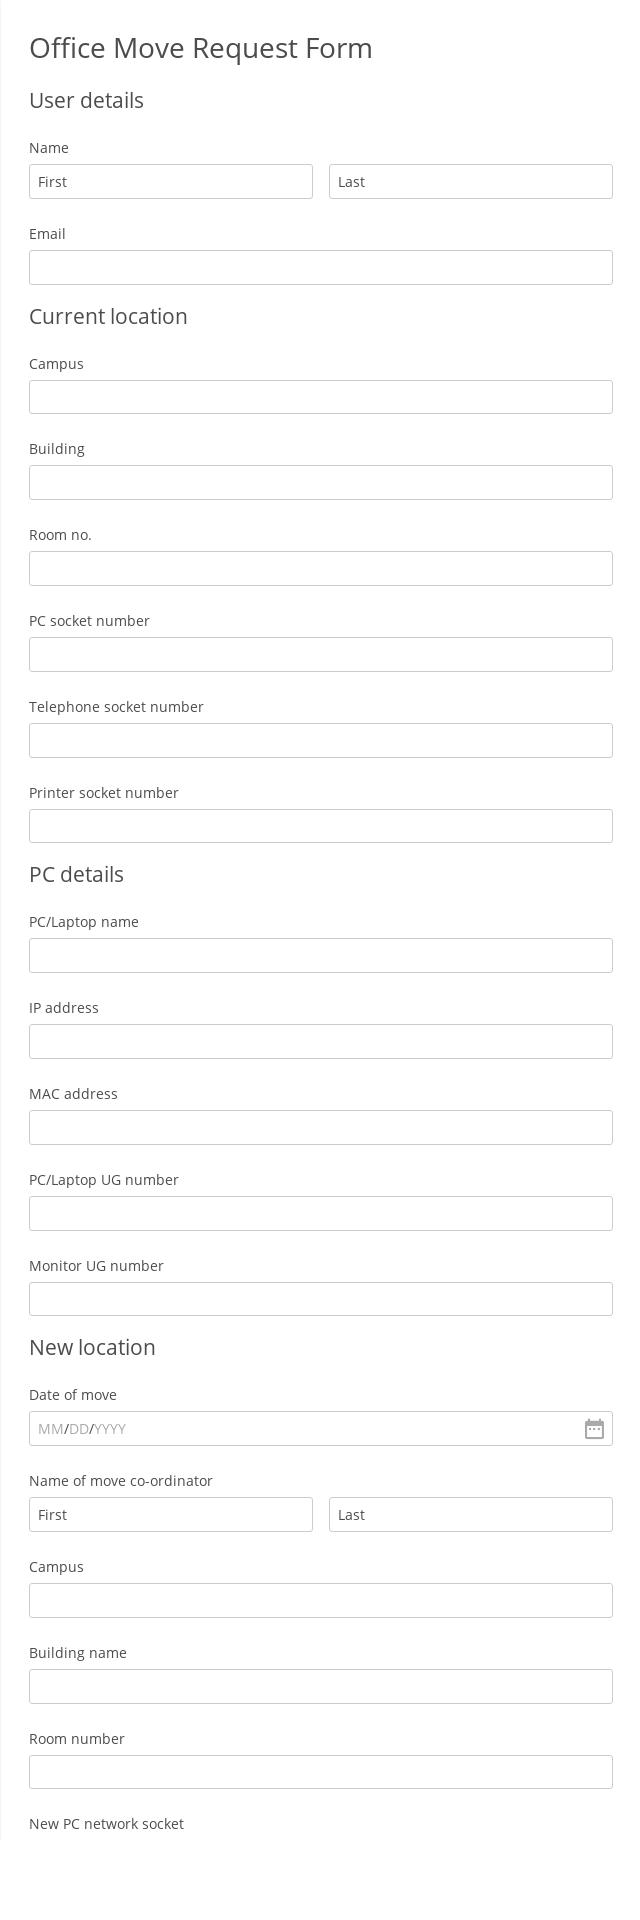Image resolution: width=640 pixels, height=1920 pixels.
Task: Click the Room no. input field
Action: coord(320,568)
